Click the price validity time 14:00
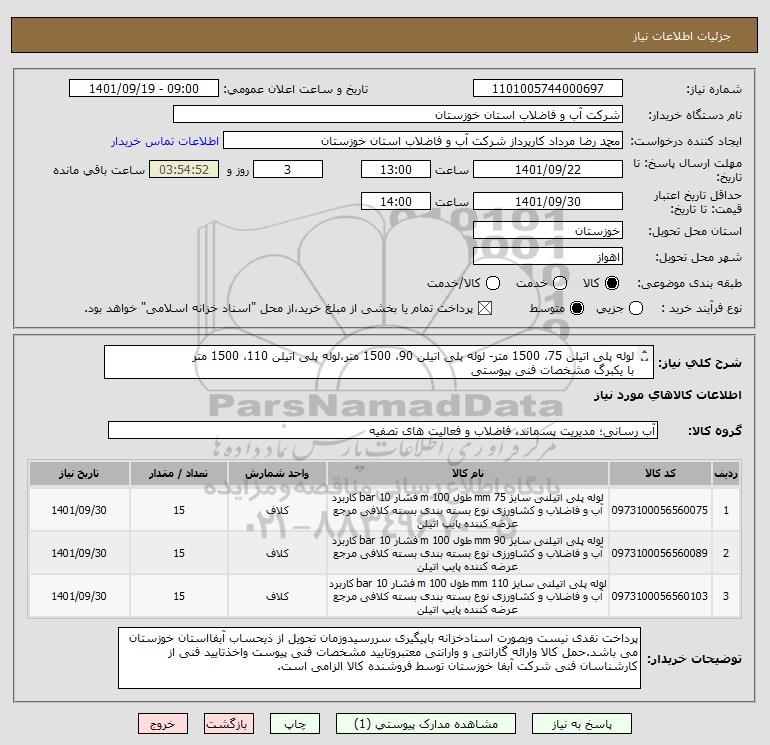 (x=396, y=201)
